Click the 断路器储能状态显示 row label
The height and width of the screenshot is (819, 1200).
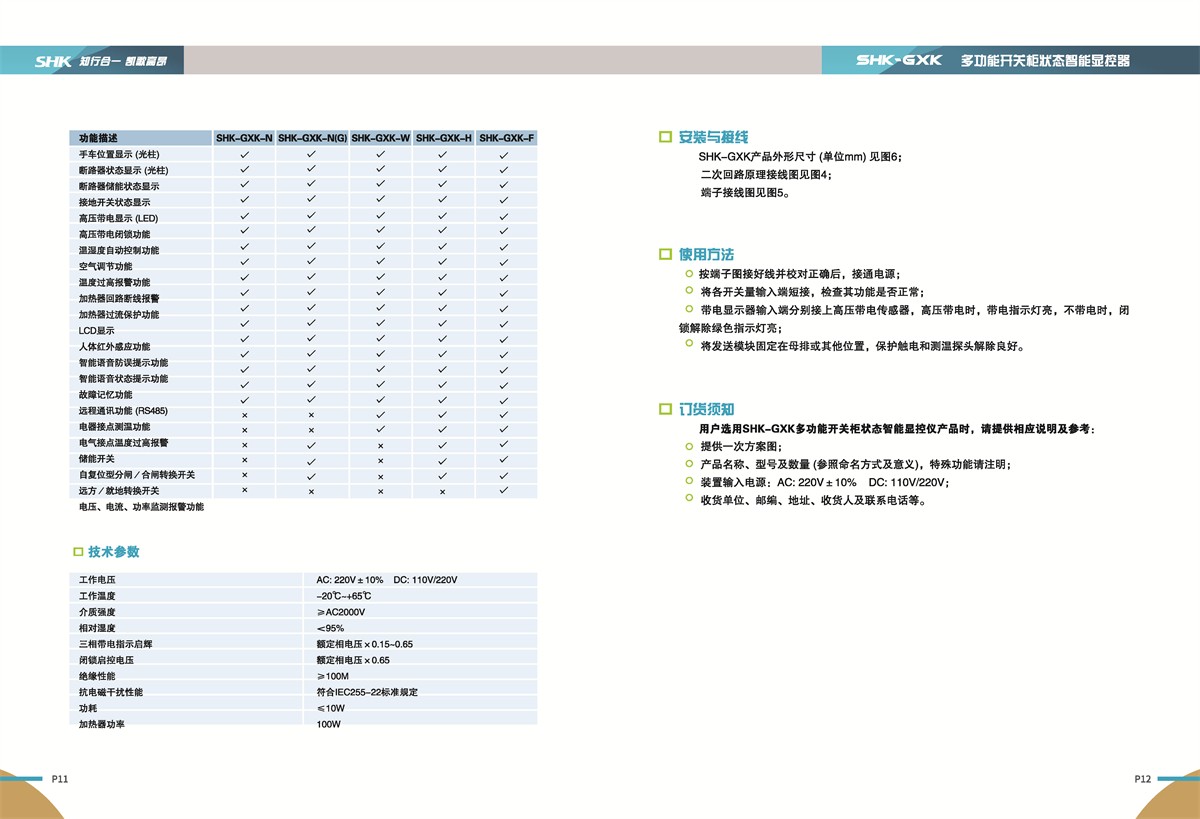click(119, 186)
